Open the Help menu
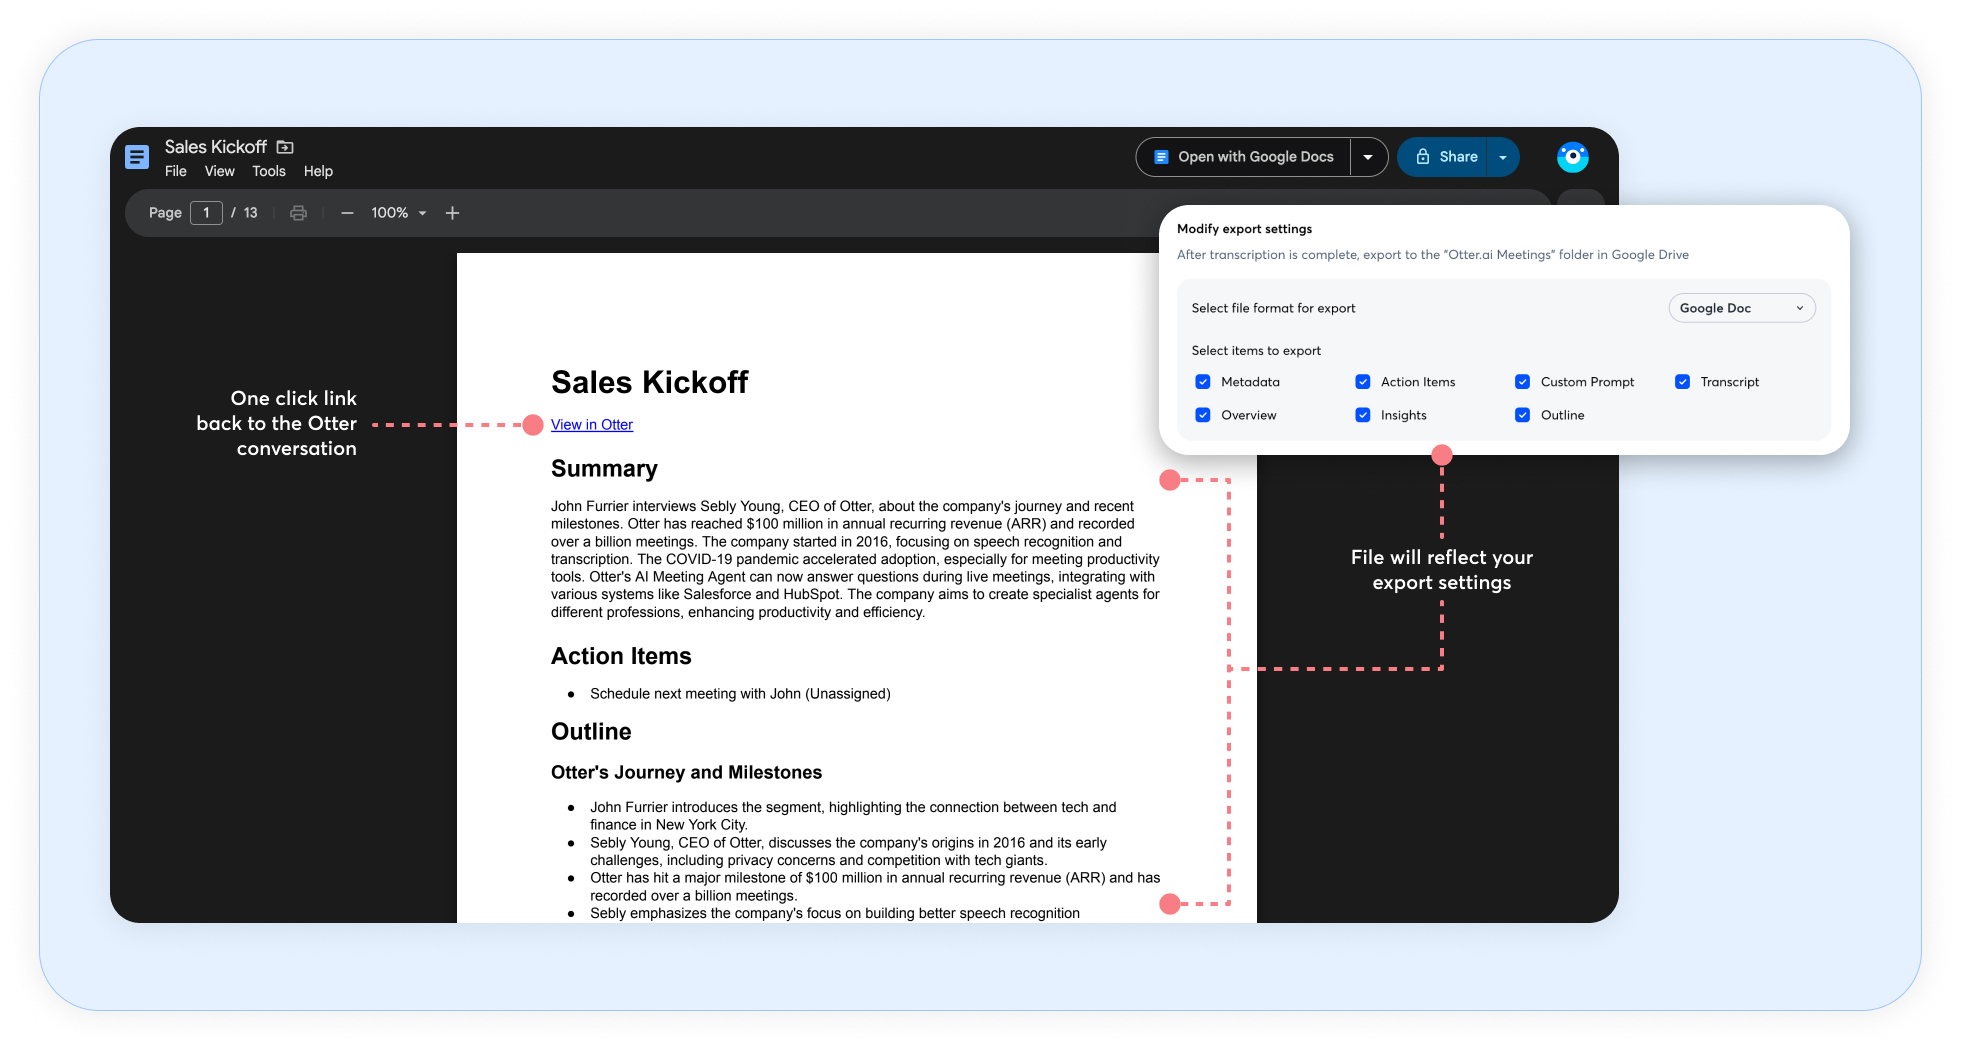The width and height of the screenshot is (1961, 1050). tap(318, 171)
